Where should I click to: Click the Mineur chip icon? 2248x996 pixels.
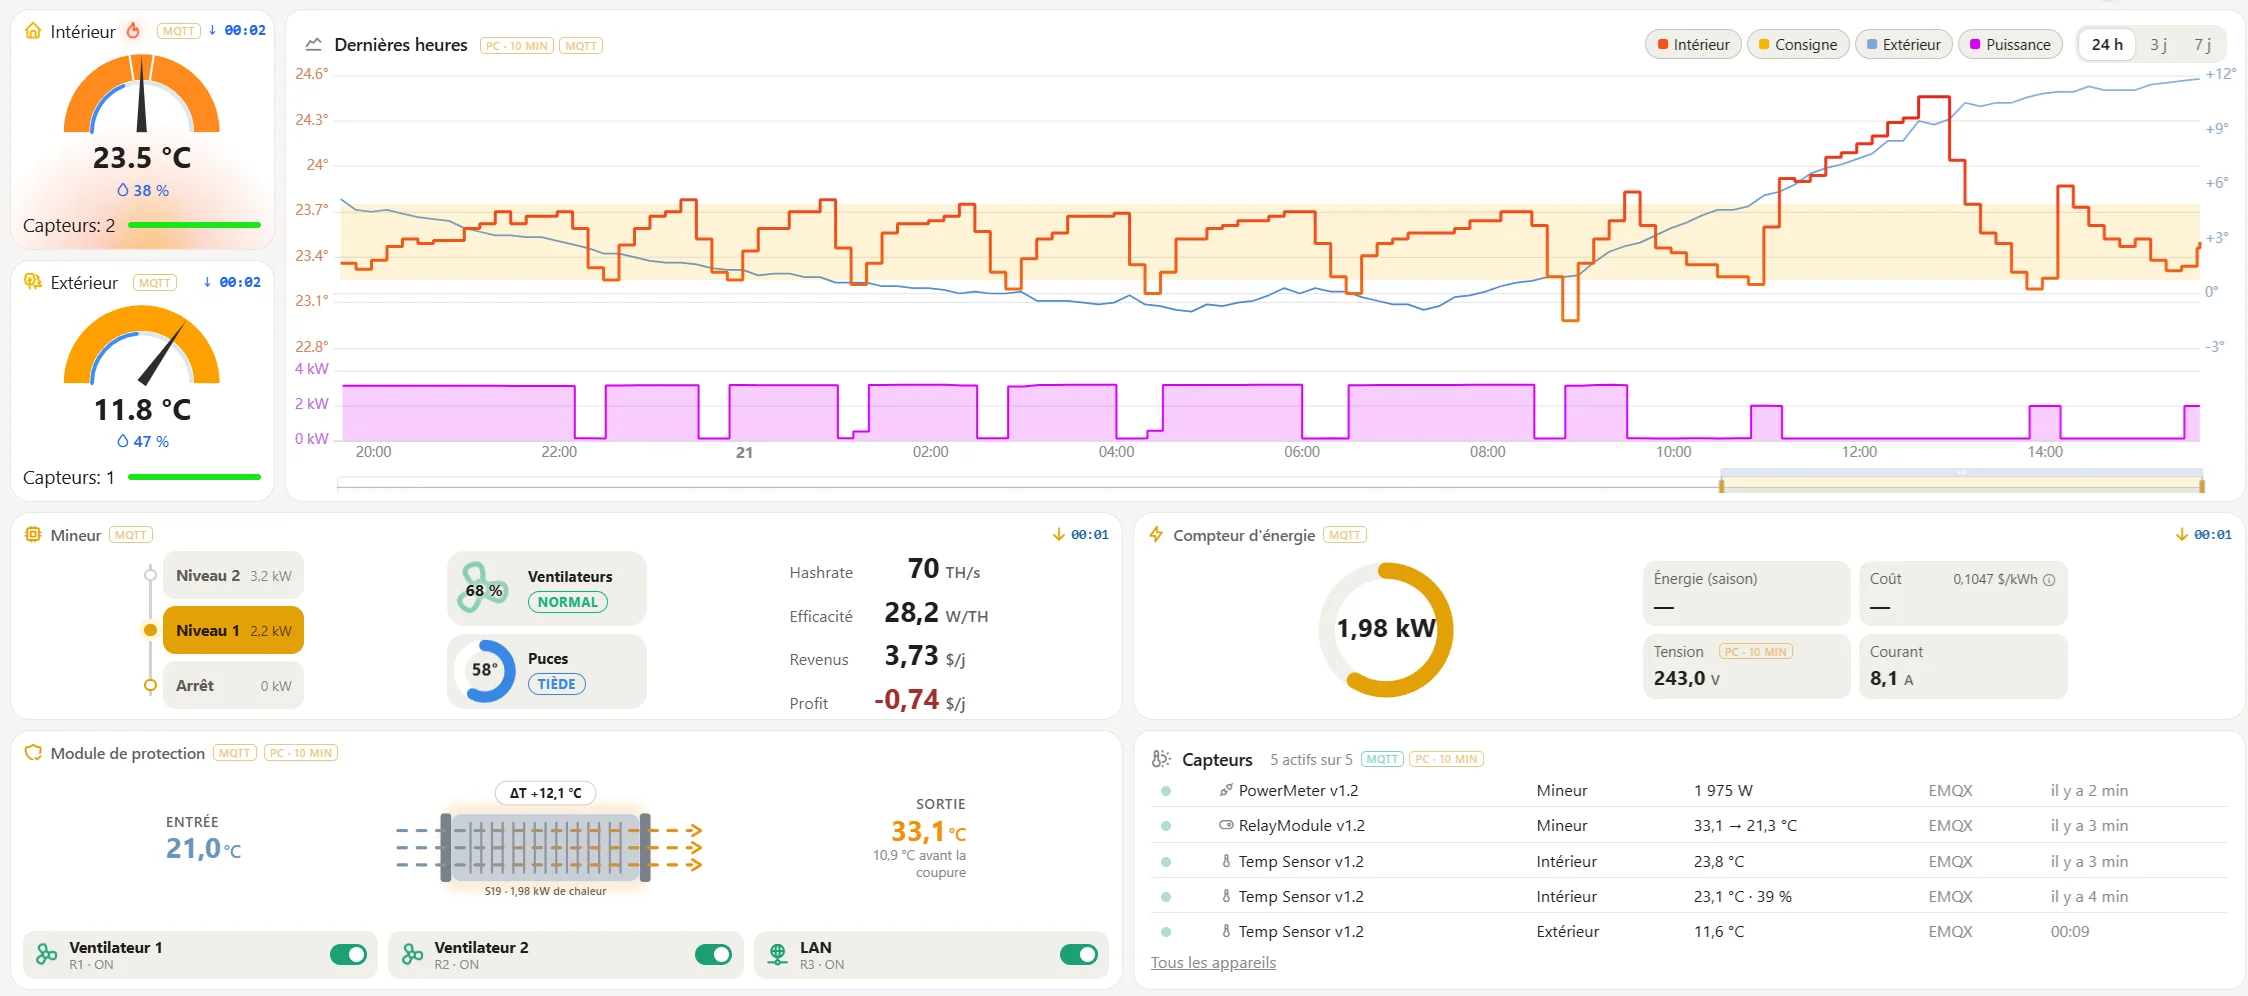point(33,535)
